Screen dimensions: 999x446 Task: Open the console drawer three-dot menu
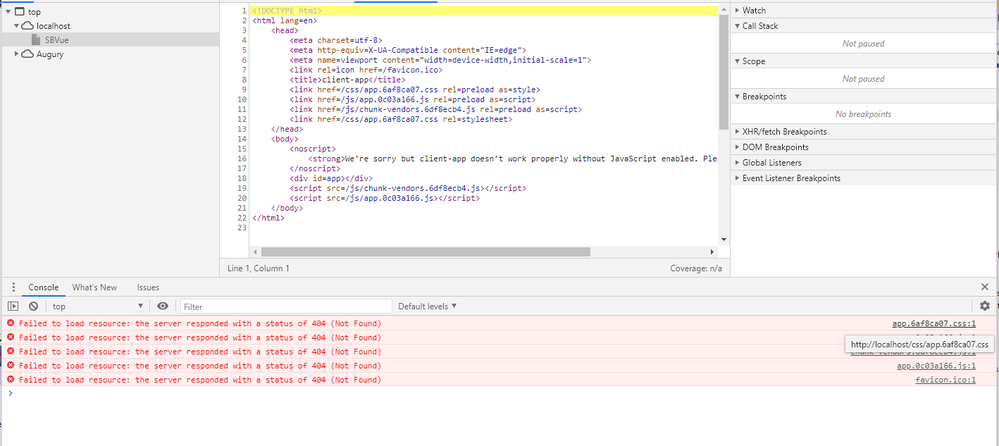pyautogui.click(x=13, y=287)
